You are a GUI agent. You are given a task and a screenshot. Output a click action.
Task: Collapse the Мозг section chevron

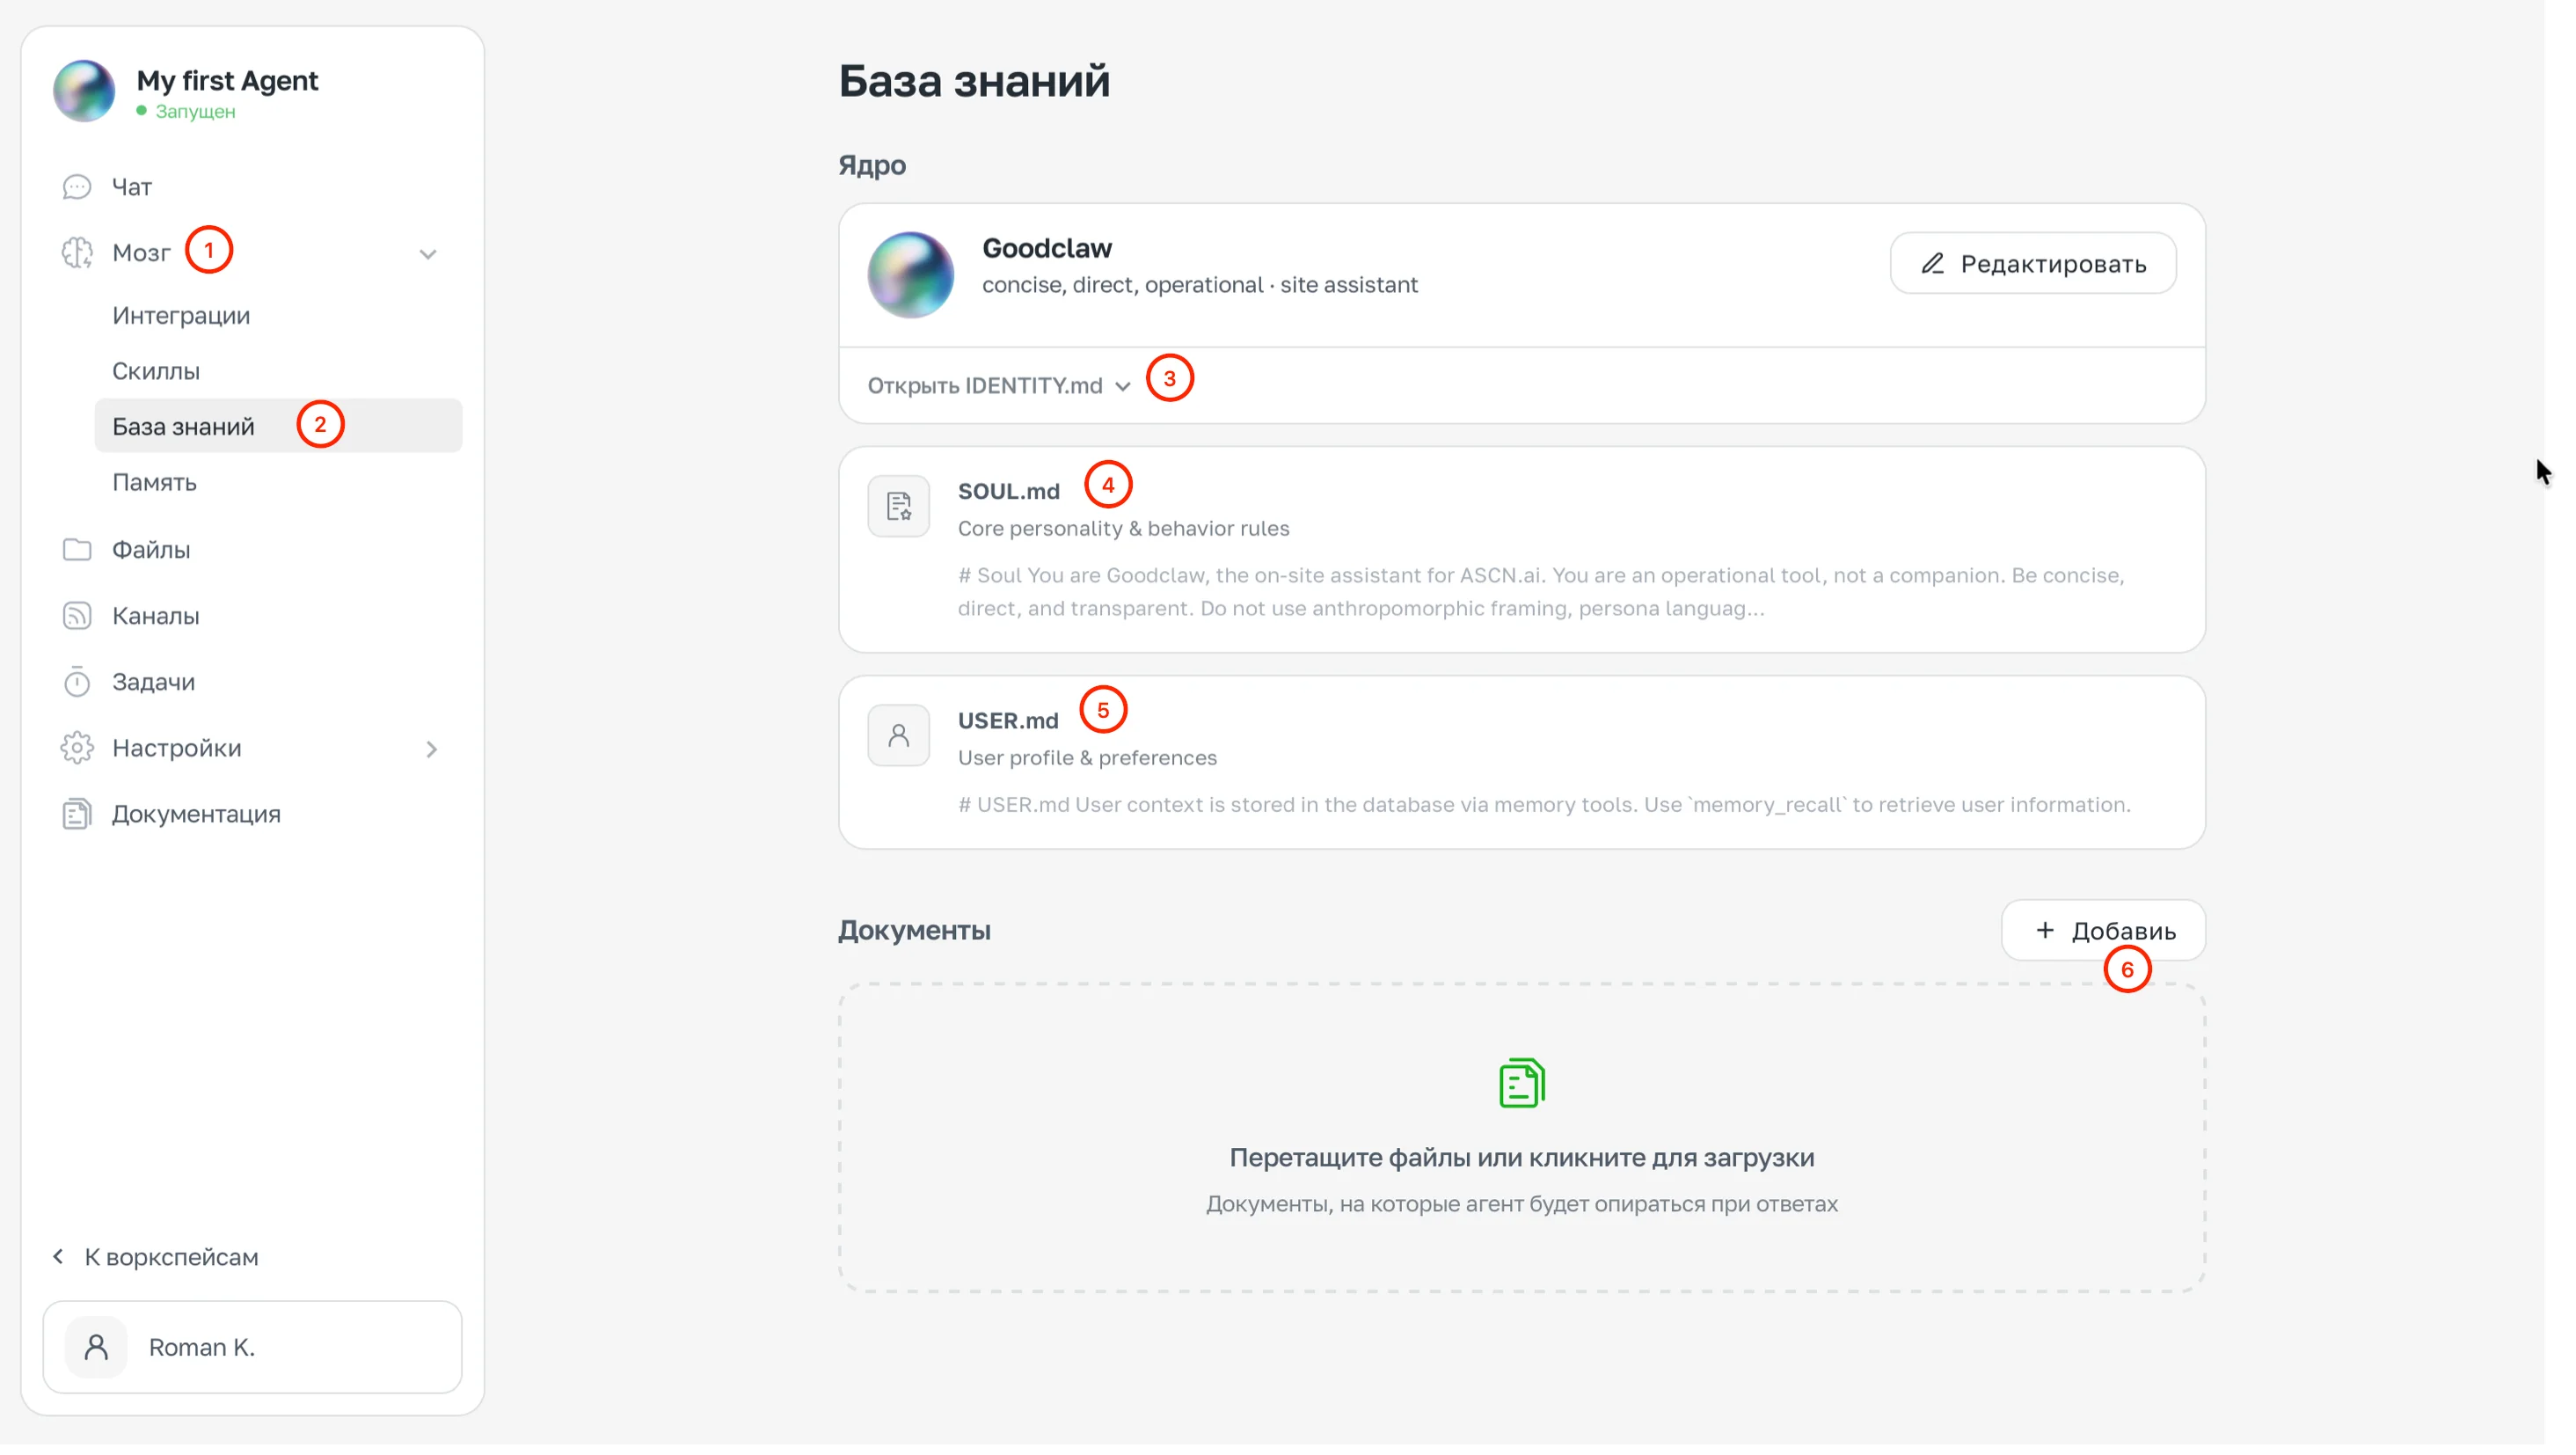(x=428, y=254)
